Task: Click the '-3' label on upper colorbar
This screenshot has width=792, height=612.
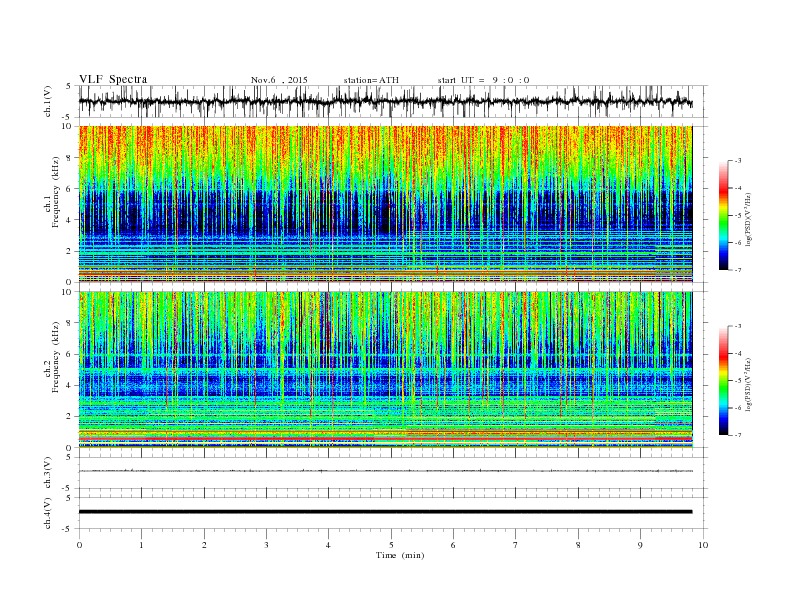Action: click(x=737, y=161)
